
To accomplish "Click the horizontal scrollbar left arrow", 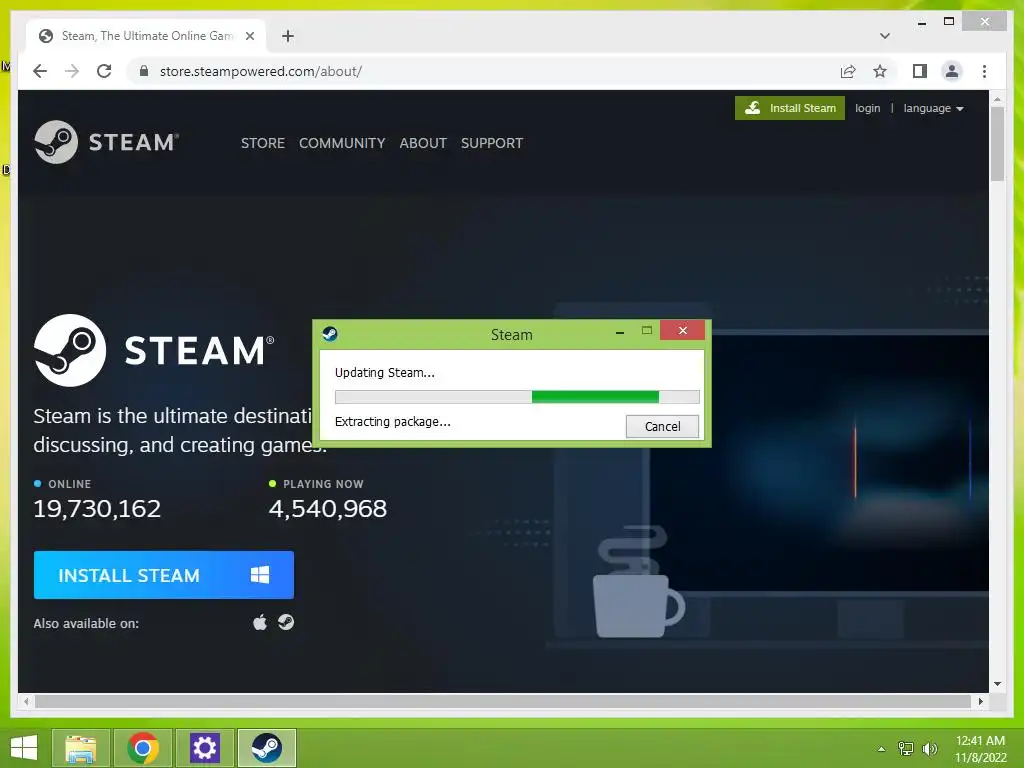I will point(26,701).
